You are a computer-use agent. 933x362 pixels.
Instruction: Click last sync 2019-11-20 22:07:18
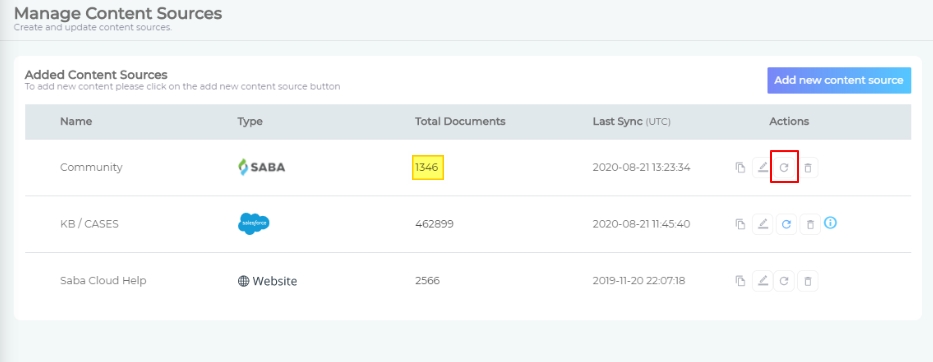pos(639,280)
